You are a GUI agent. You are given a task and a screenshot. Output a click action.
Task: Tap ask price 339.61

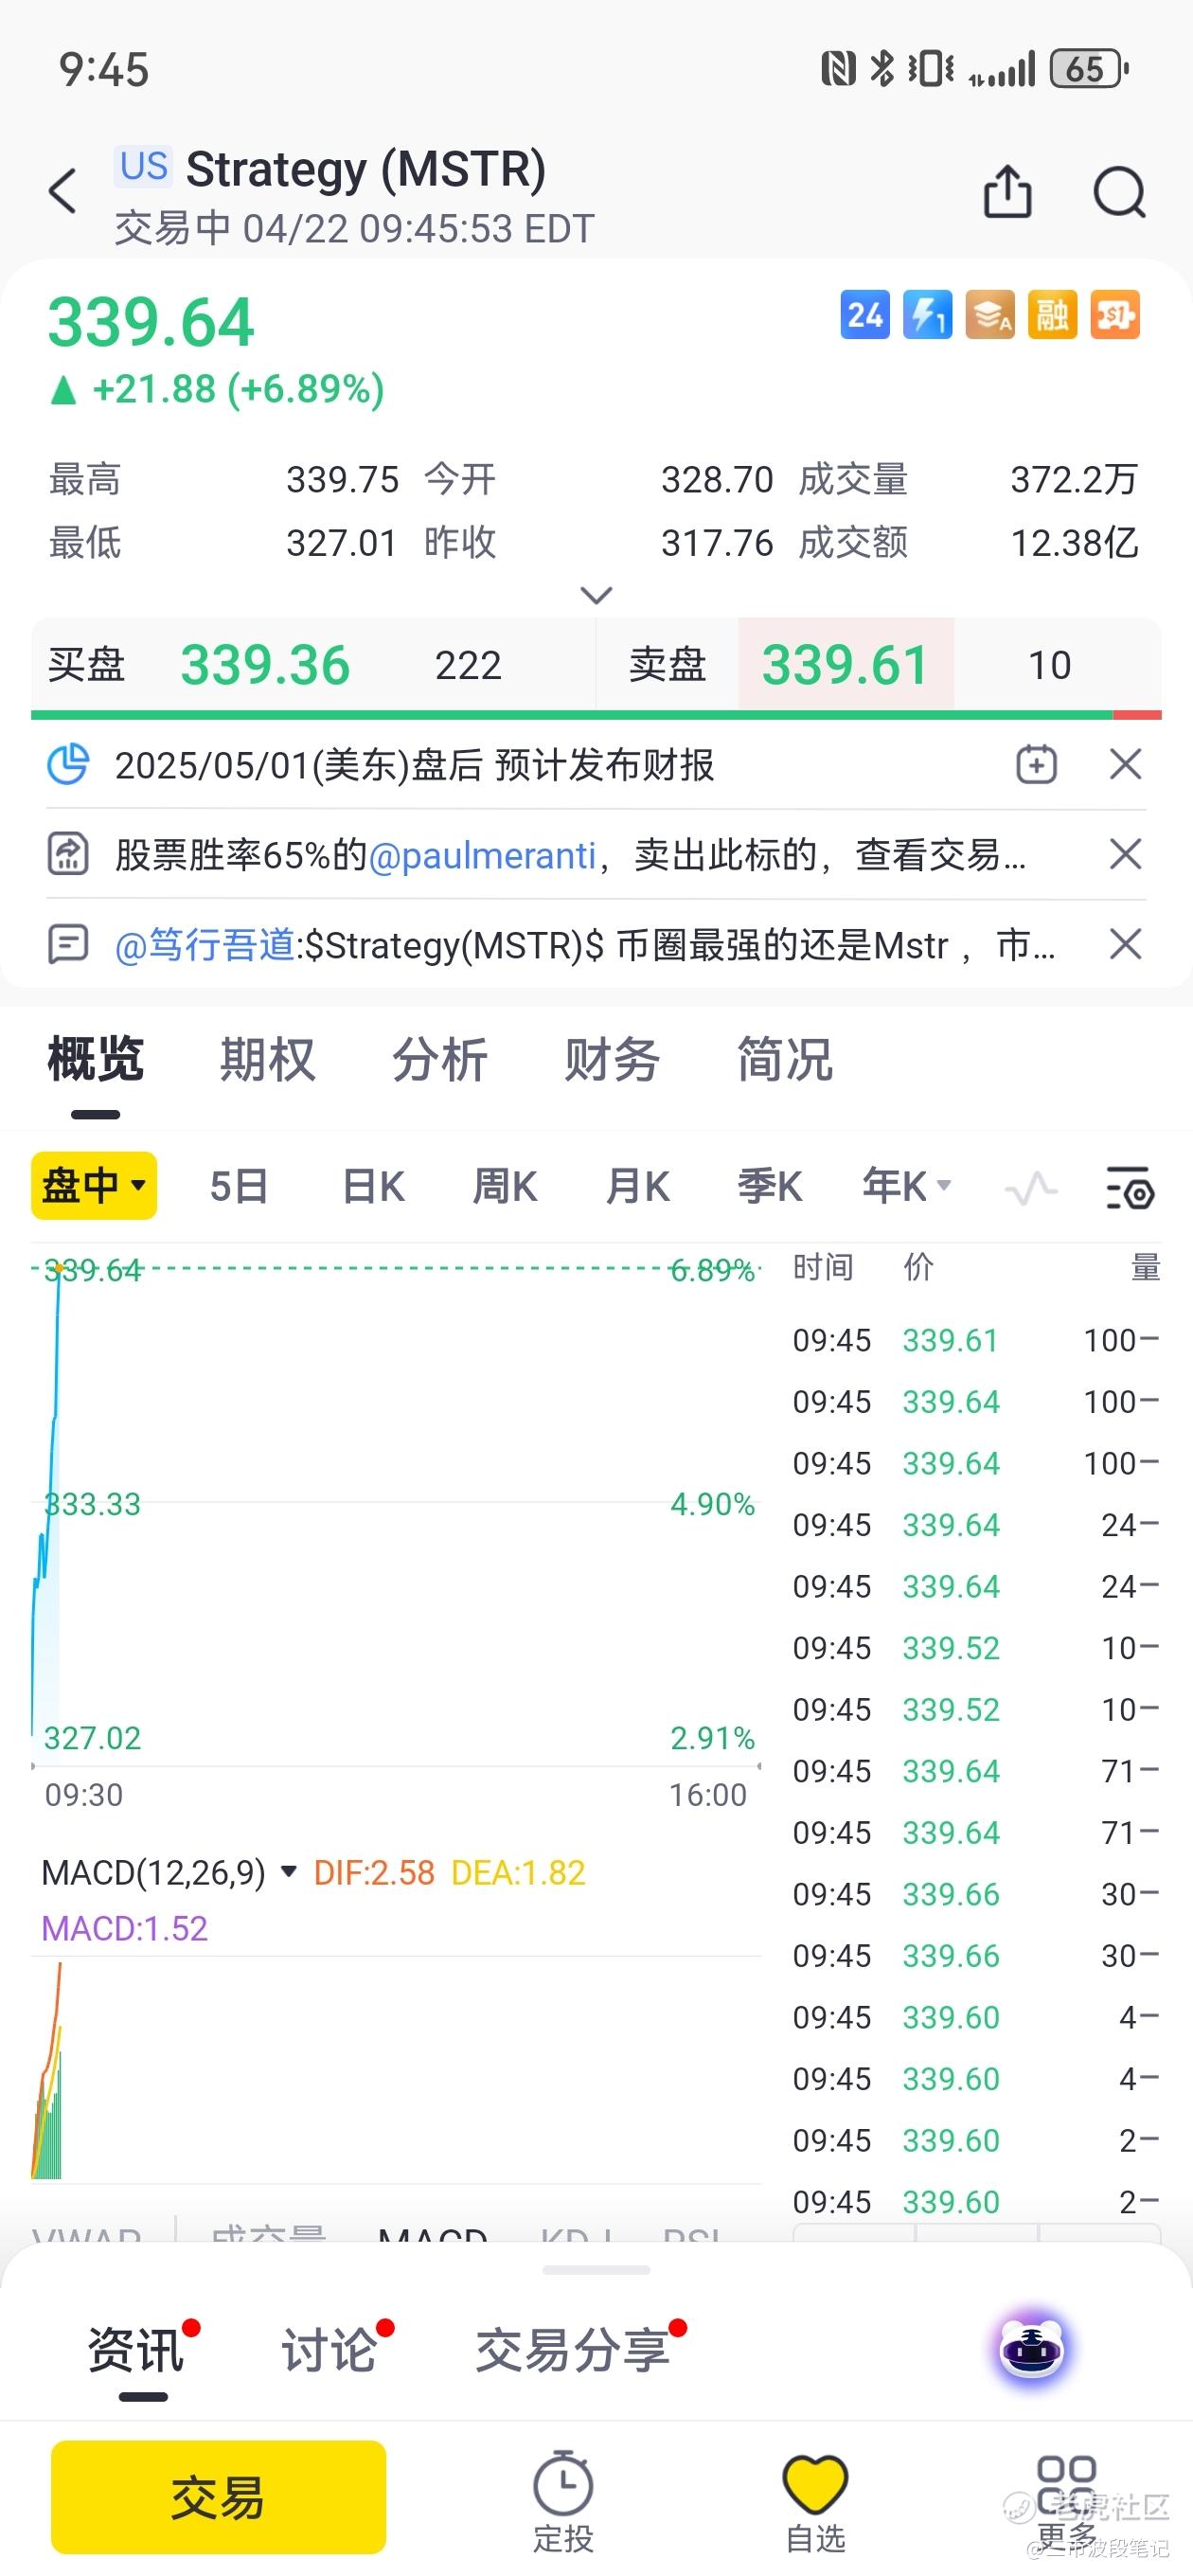(x=846, y=665)
